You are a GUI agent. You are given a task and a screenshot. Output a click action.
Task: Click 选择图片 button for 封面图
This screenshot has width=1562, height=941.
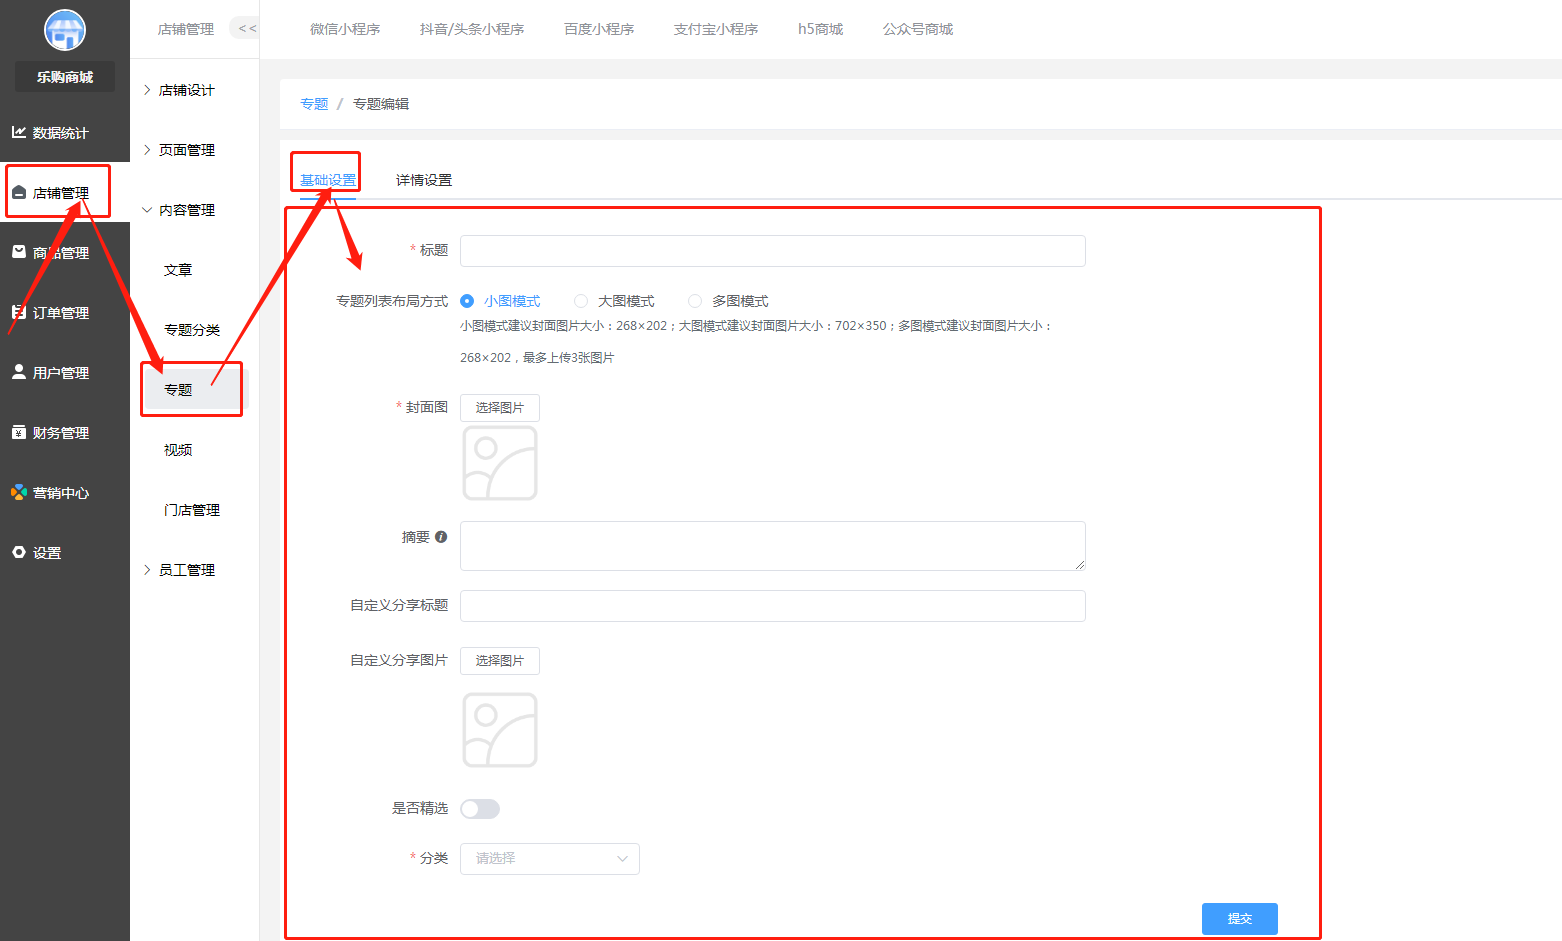click(500, 408)
